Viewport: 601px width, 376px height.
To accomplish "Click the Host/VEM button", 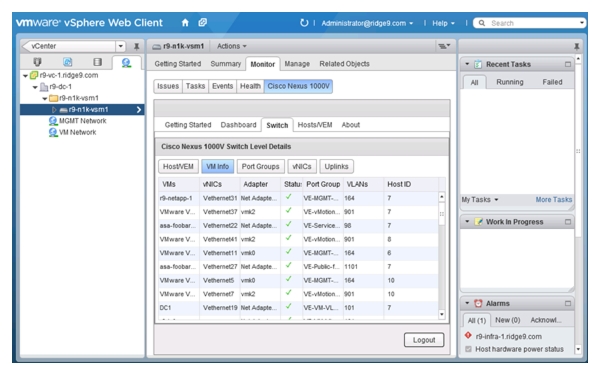I will 178,167.
